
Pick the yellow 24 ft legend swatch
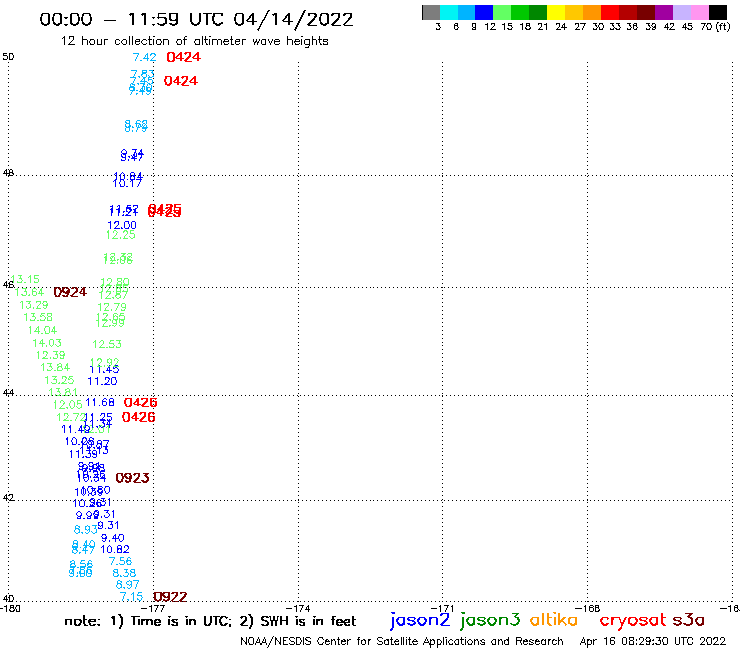556,12
